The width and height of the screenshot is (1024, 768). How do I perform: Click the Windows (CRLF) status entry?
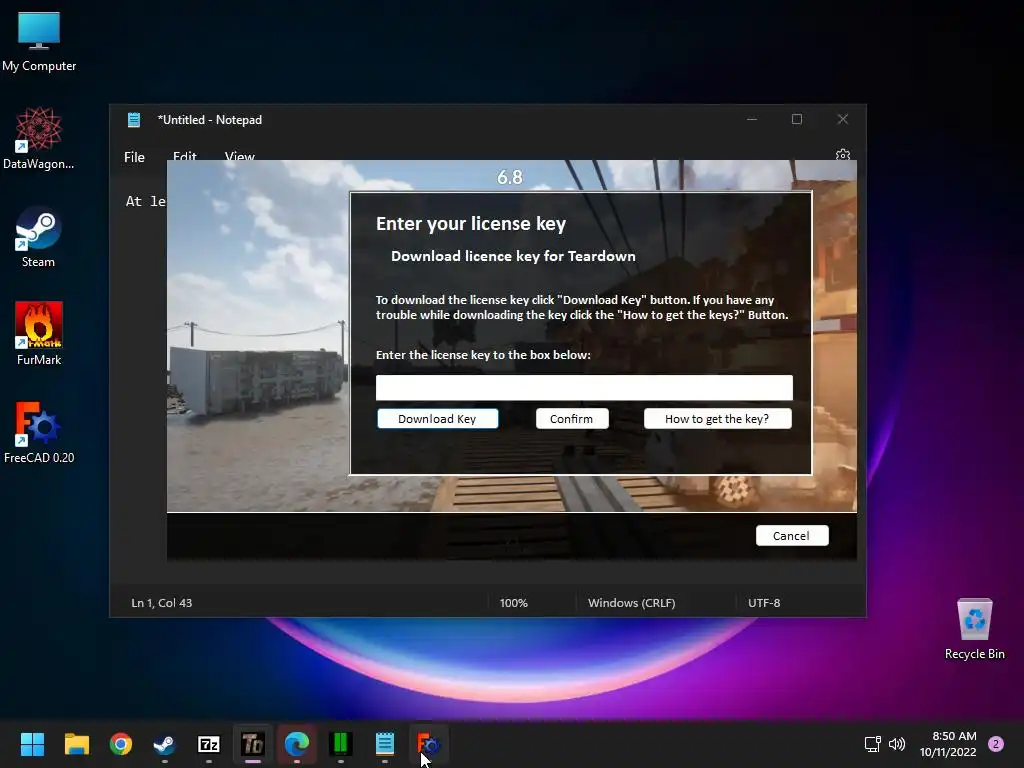[x=632, y=603]
